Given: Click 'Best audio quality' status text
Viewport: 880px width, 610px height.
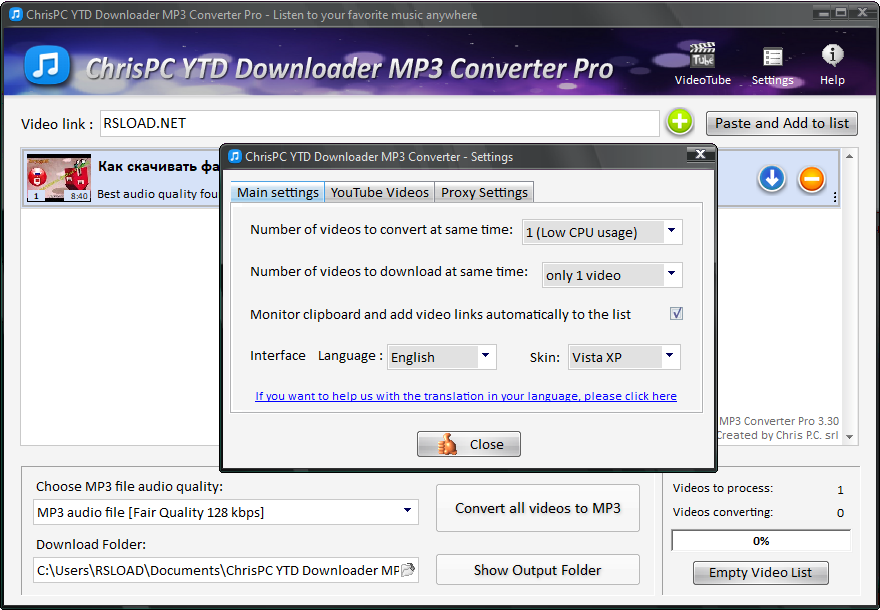Looking at the screenshot, I should 158,194.
